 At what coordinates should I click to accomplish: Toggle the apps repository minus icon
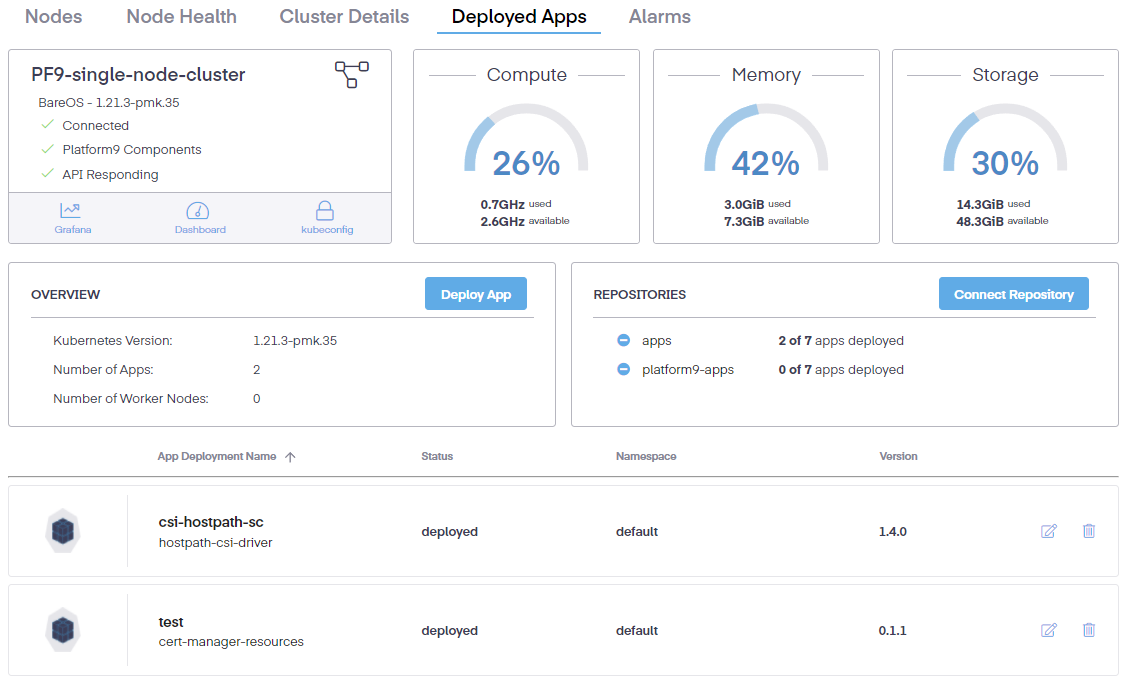(x=623, y=341)
